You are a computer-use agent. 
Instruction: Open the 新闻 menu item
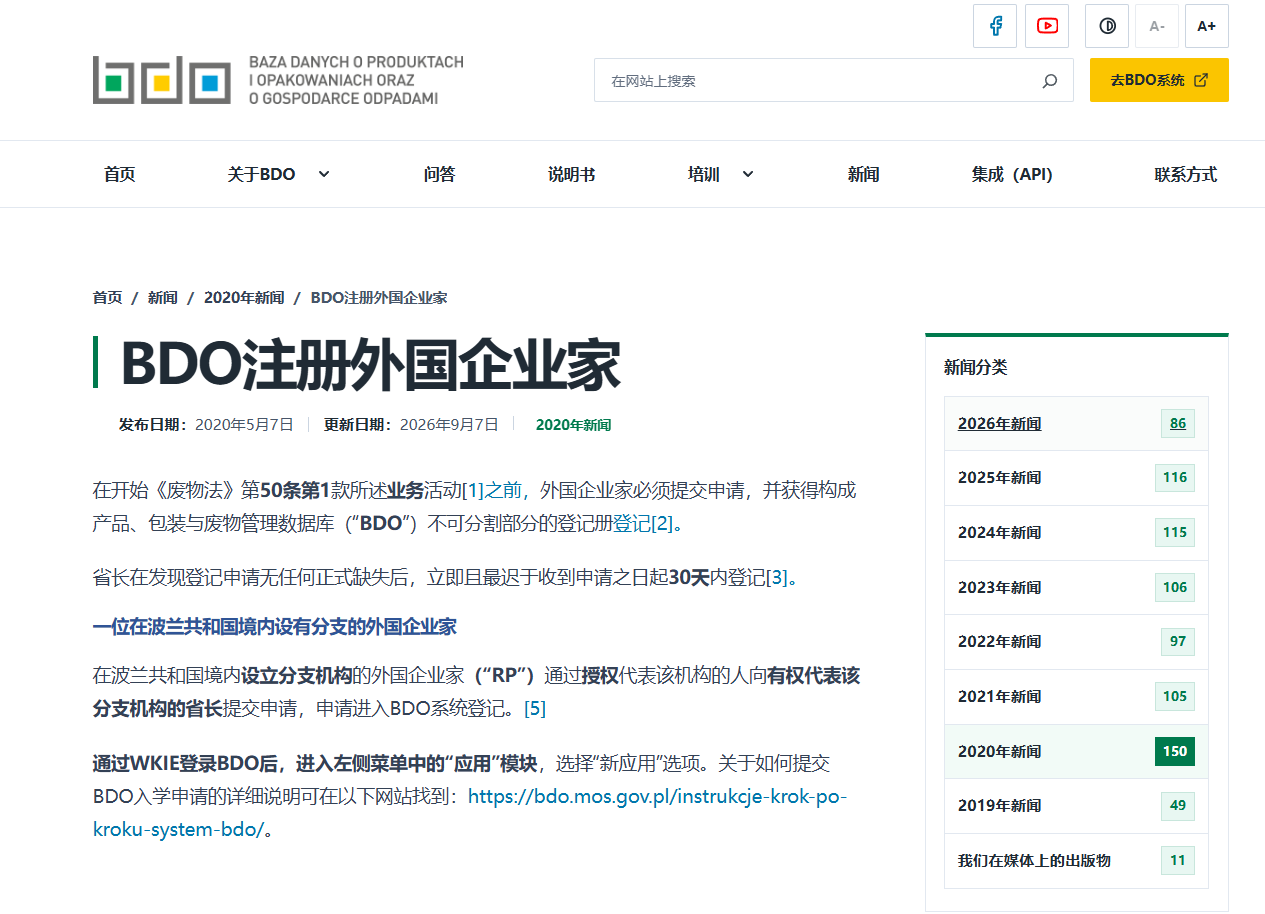864,174
